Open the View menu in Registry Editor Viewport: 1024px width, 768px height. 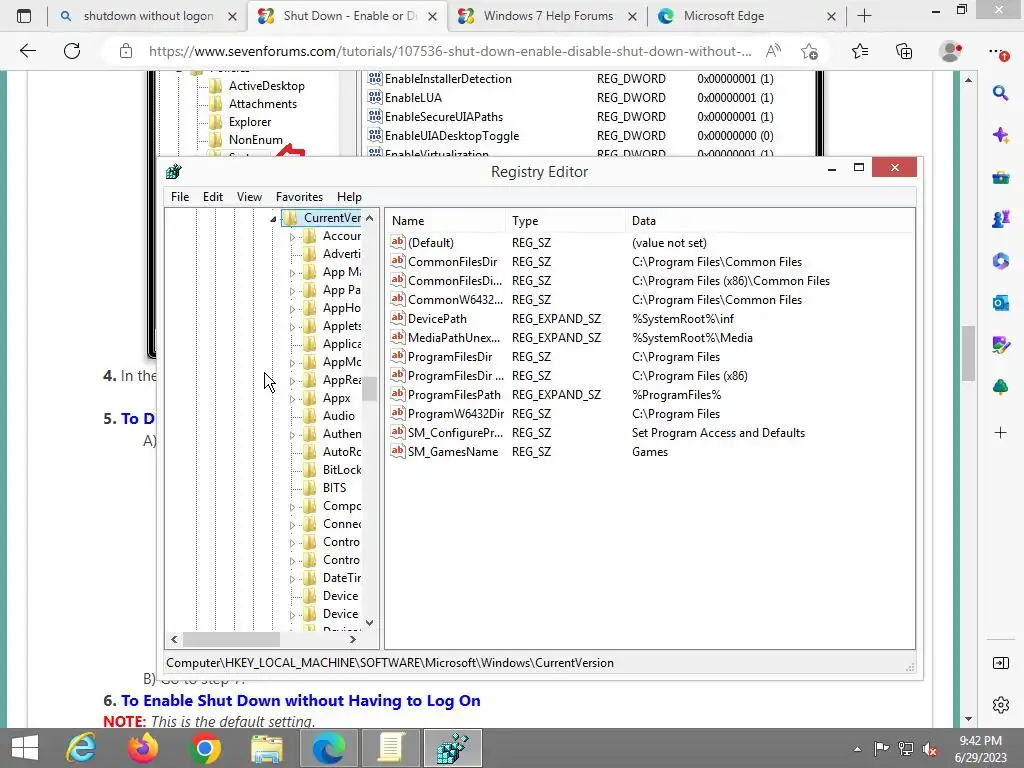[x=249, y=197]
